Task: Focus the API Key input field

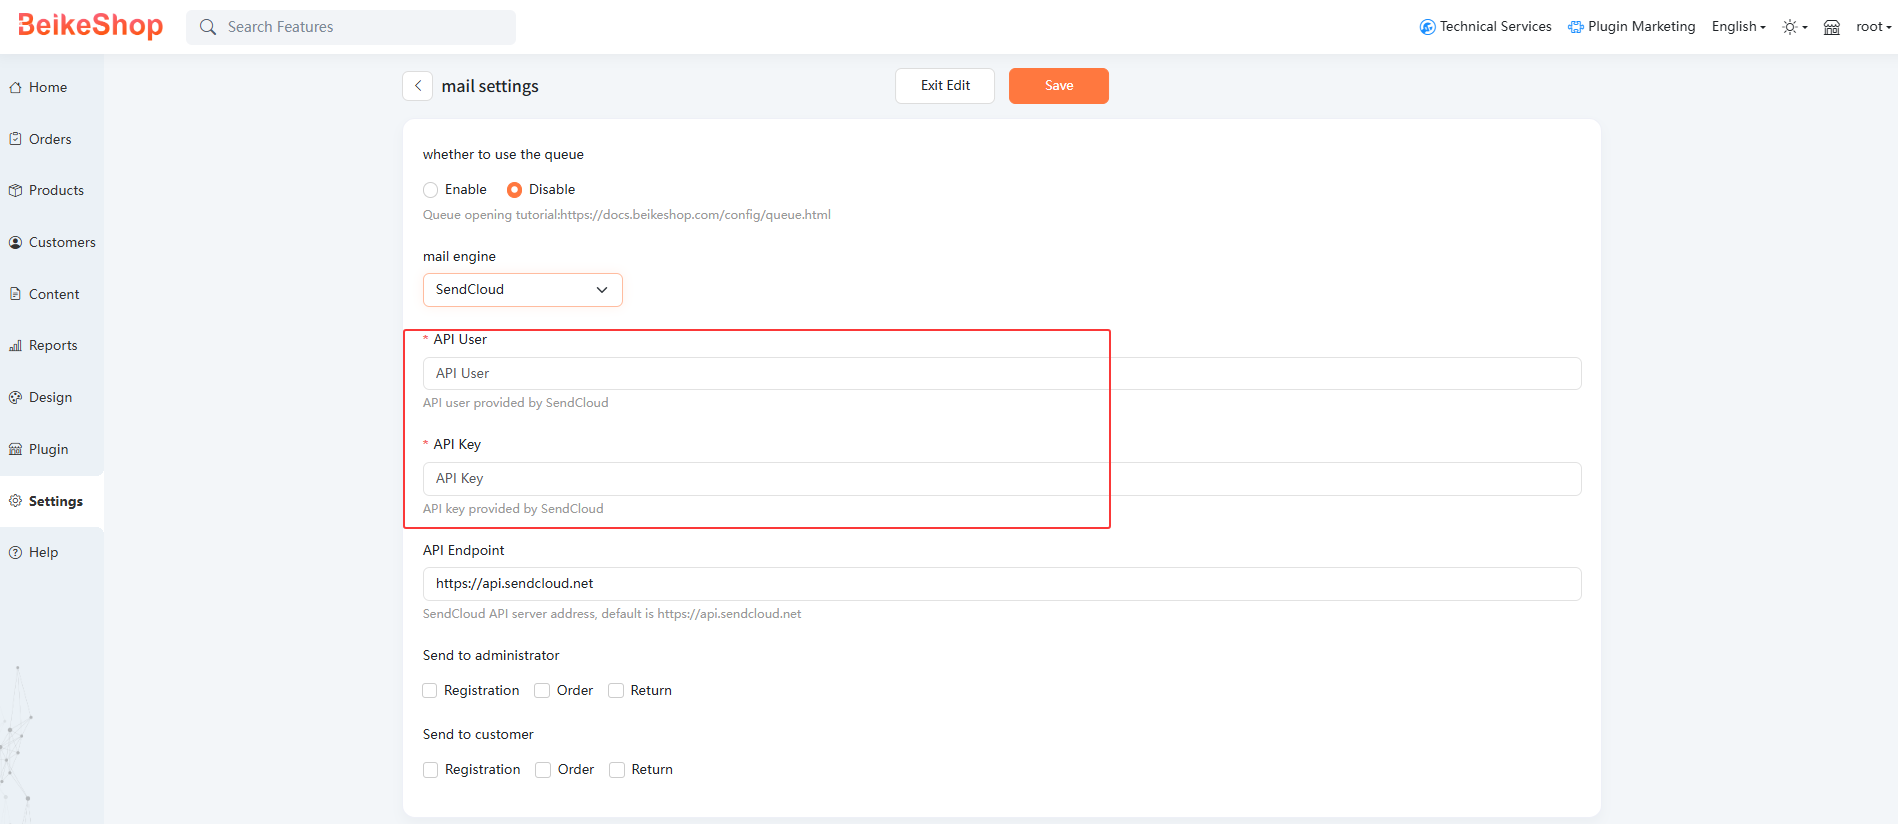Action: pyautogui.click(x=1001, y=479)
